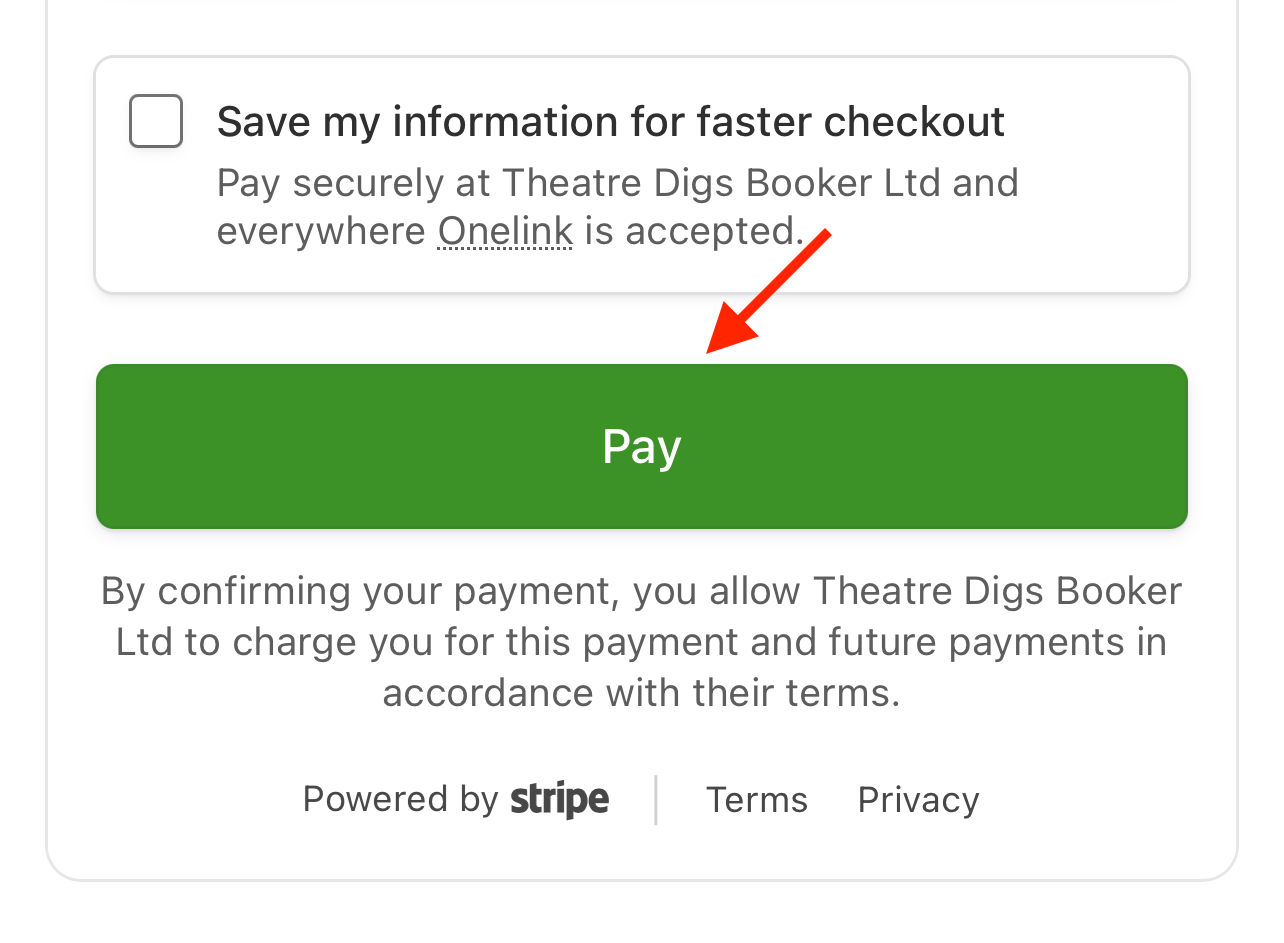Click 'Ltd to charge you' disclaimer line
Viewport: 1284px width, 943px height.
(x=642, y=642)
